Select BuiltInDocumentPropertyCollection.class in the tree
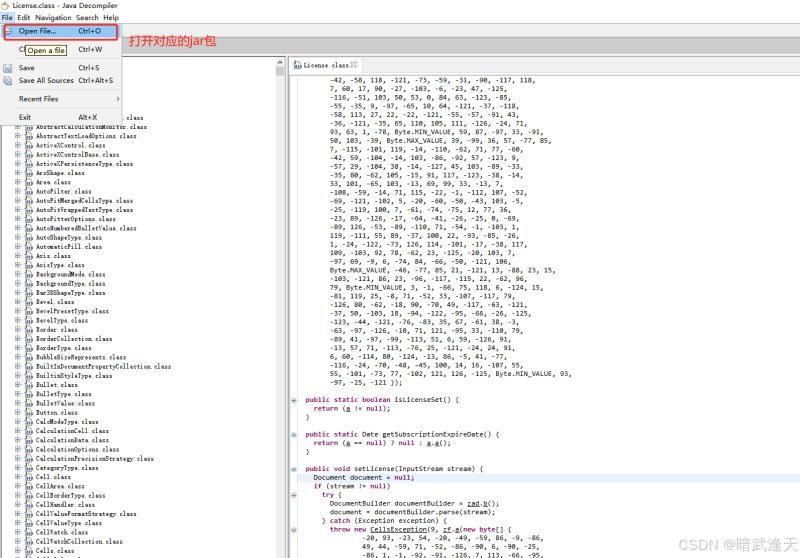 coord(103,366)
